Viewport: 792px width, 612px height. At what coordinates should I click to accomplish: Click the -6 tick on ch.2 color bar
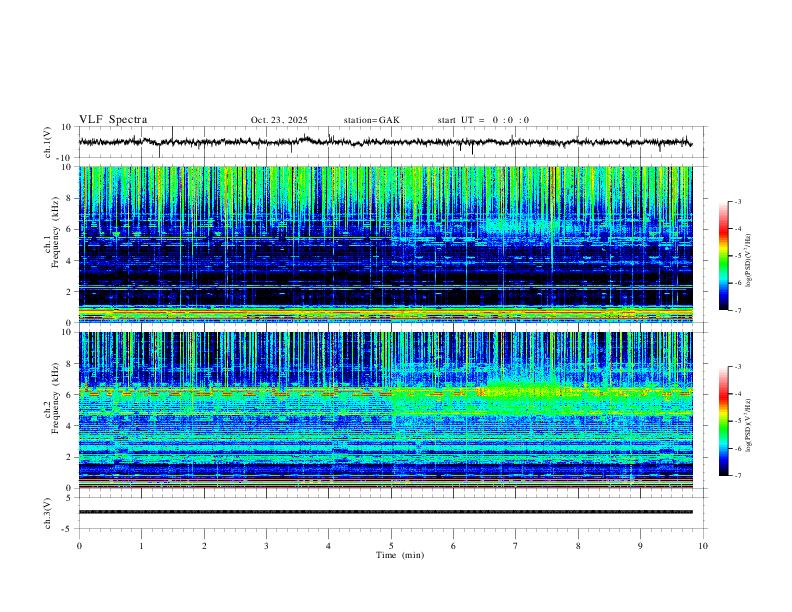[x=738, y=448]
